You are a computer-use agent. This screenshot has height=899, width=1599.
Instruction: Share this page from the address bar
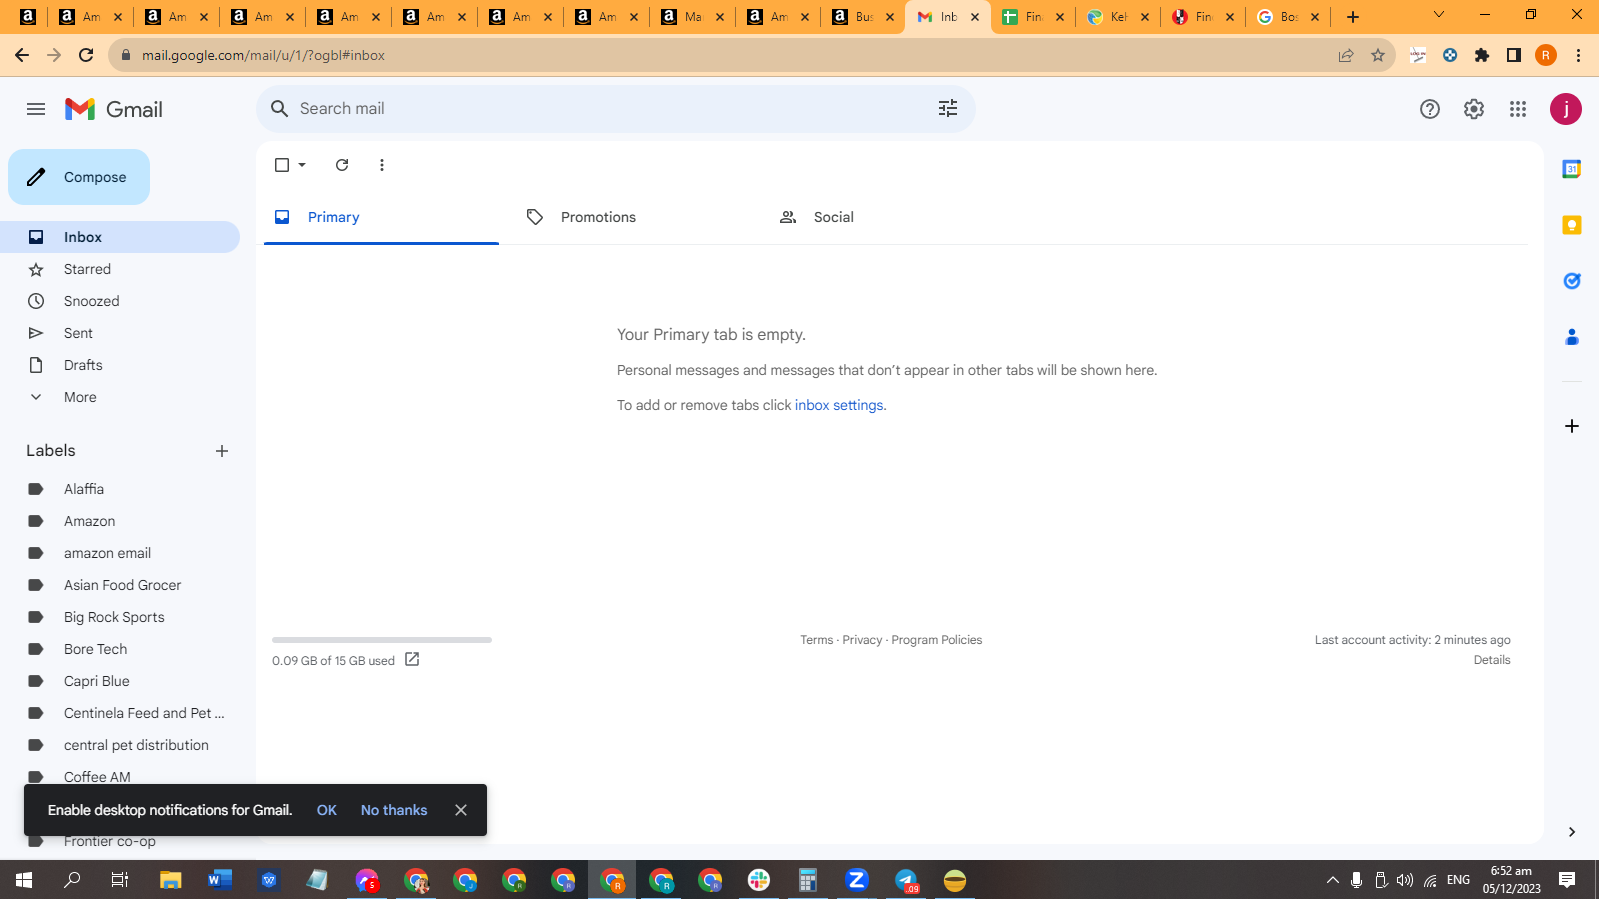click(x=1346, y=55)
